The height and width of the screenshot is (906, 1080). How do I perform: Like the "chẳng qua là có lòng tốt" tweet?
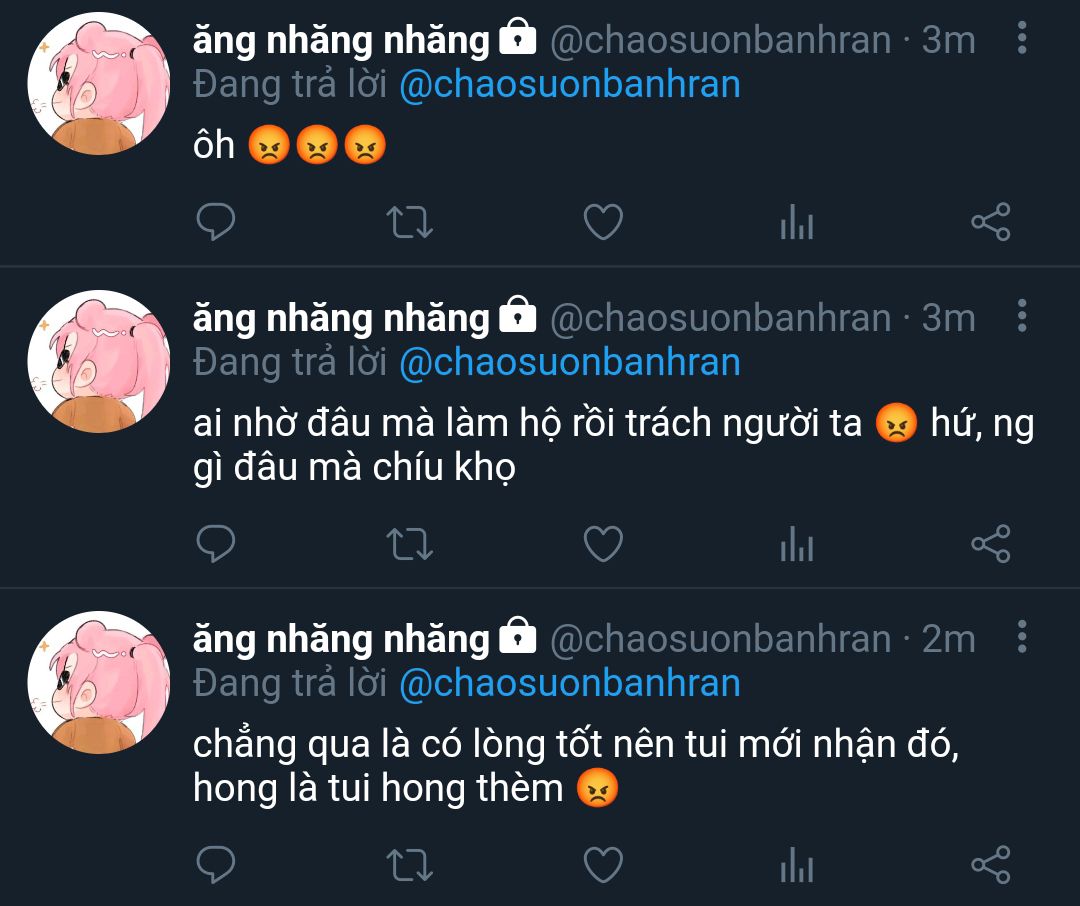pyautogui.click(x=603, y=865)
